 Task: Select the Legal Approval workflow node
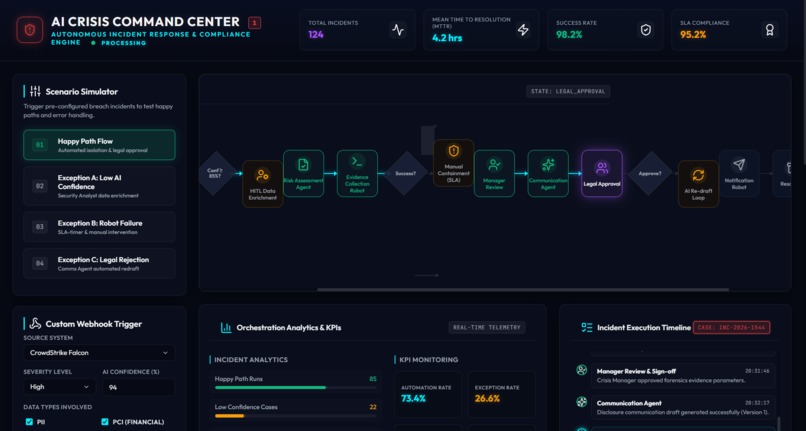click(602, 173)
